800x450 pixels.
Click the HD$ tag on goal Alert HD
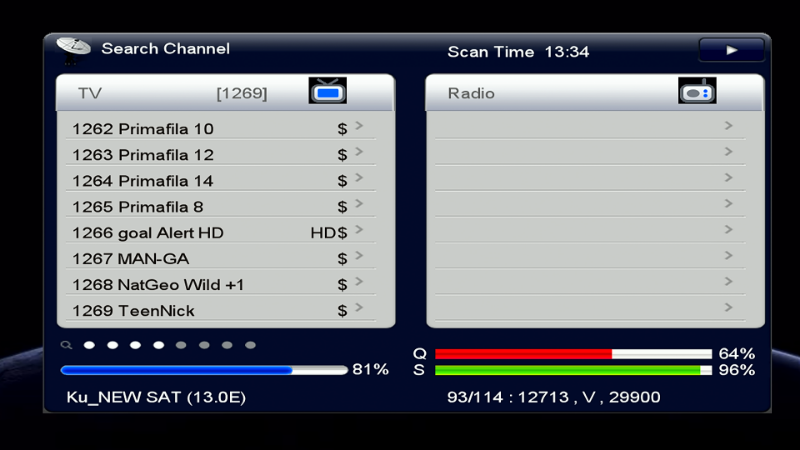point(329,233)
